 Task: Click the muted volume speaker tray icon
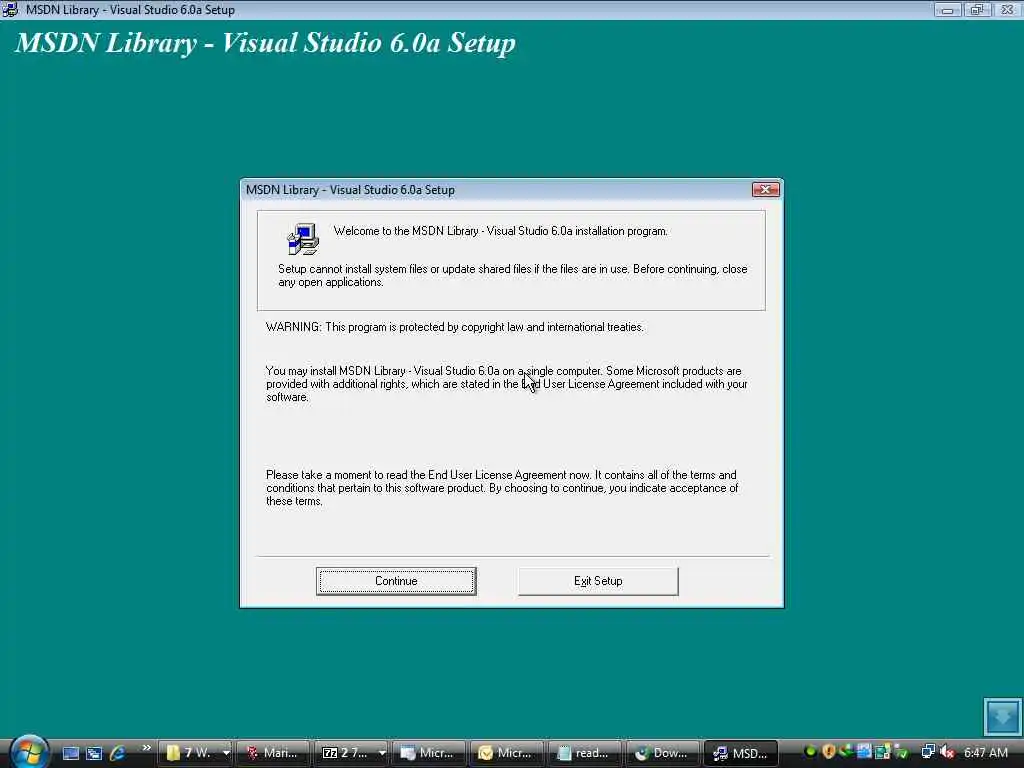947,752
